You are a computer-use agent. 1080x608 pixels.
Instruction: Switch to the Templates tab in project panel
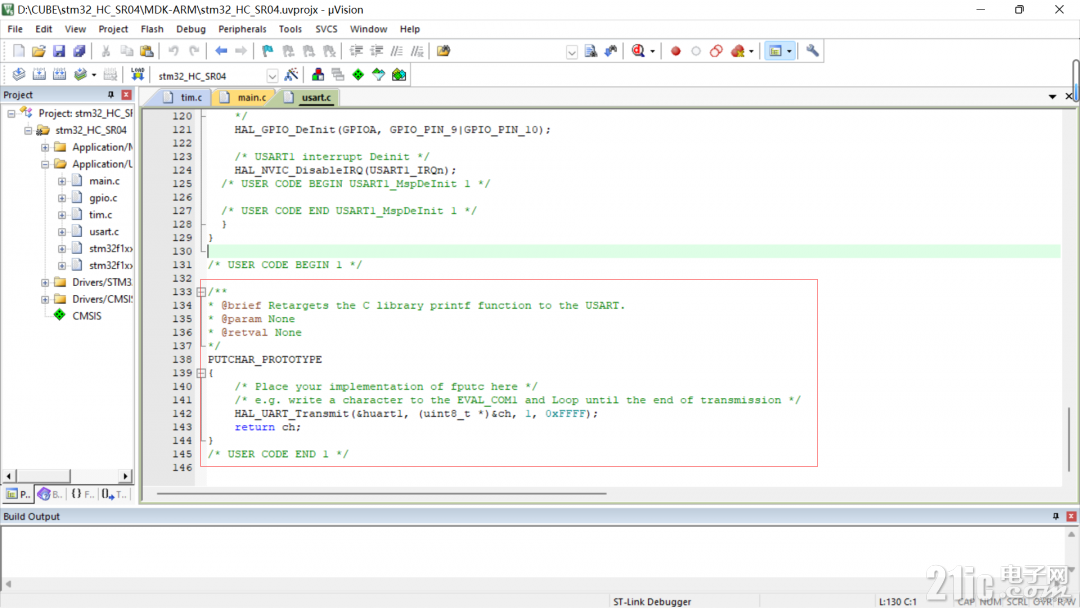(x=114, y=494)
